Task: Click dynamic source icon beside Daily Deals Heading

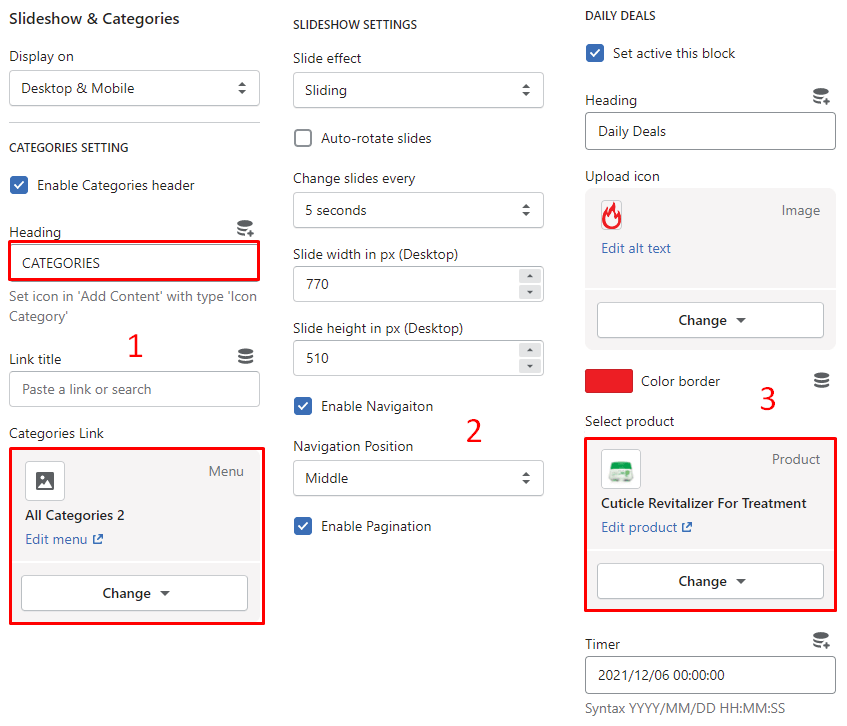Action: 821,97
